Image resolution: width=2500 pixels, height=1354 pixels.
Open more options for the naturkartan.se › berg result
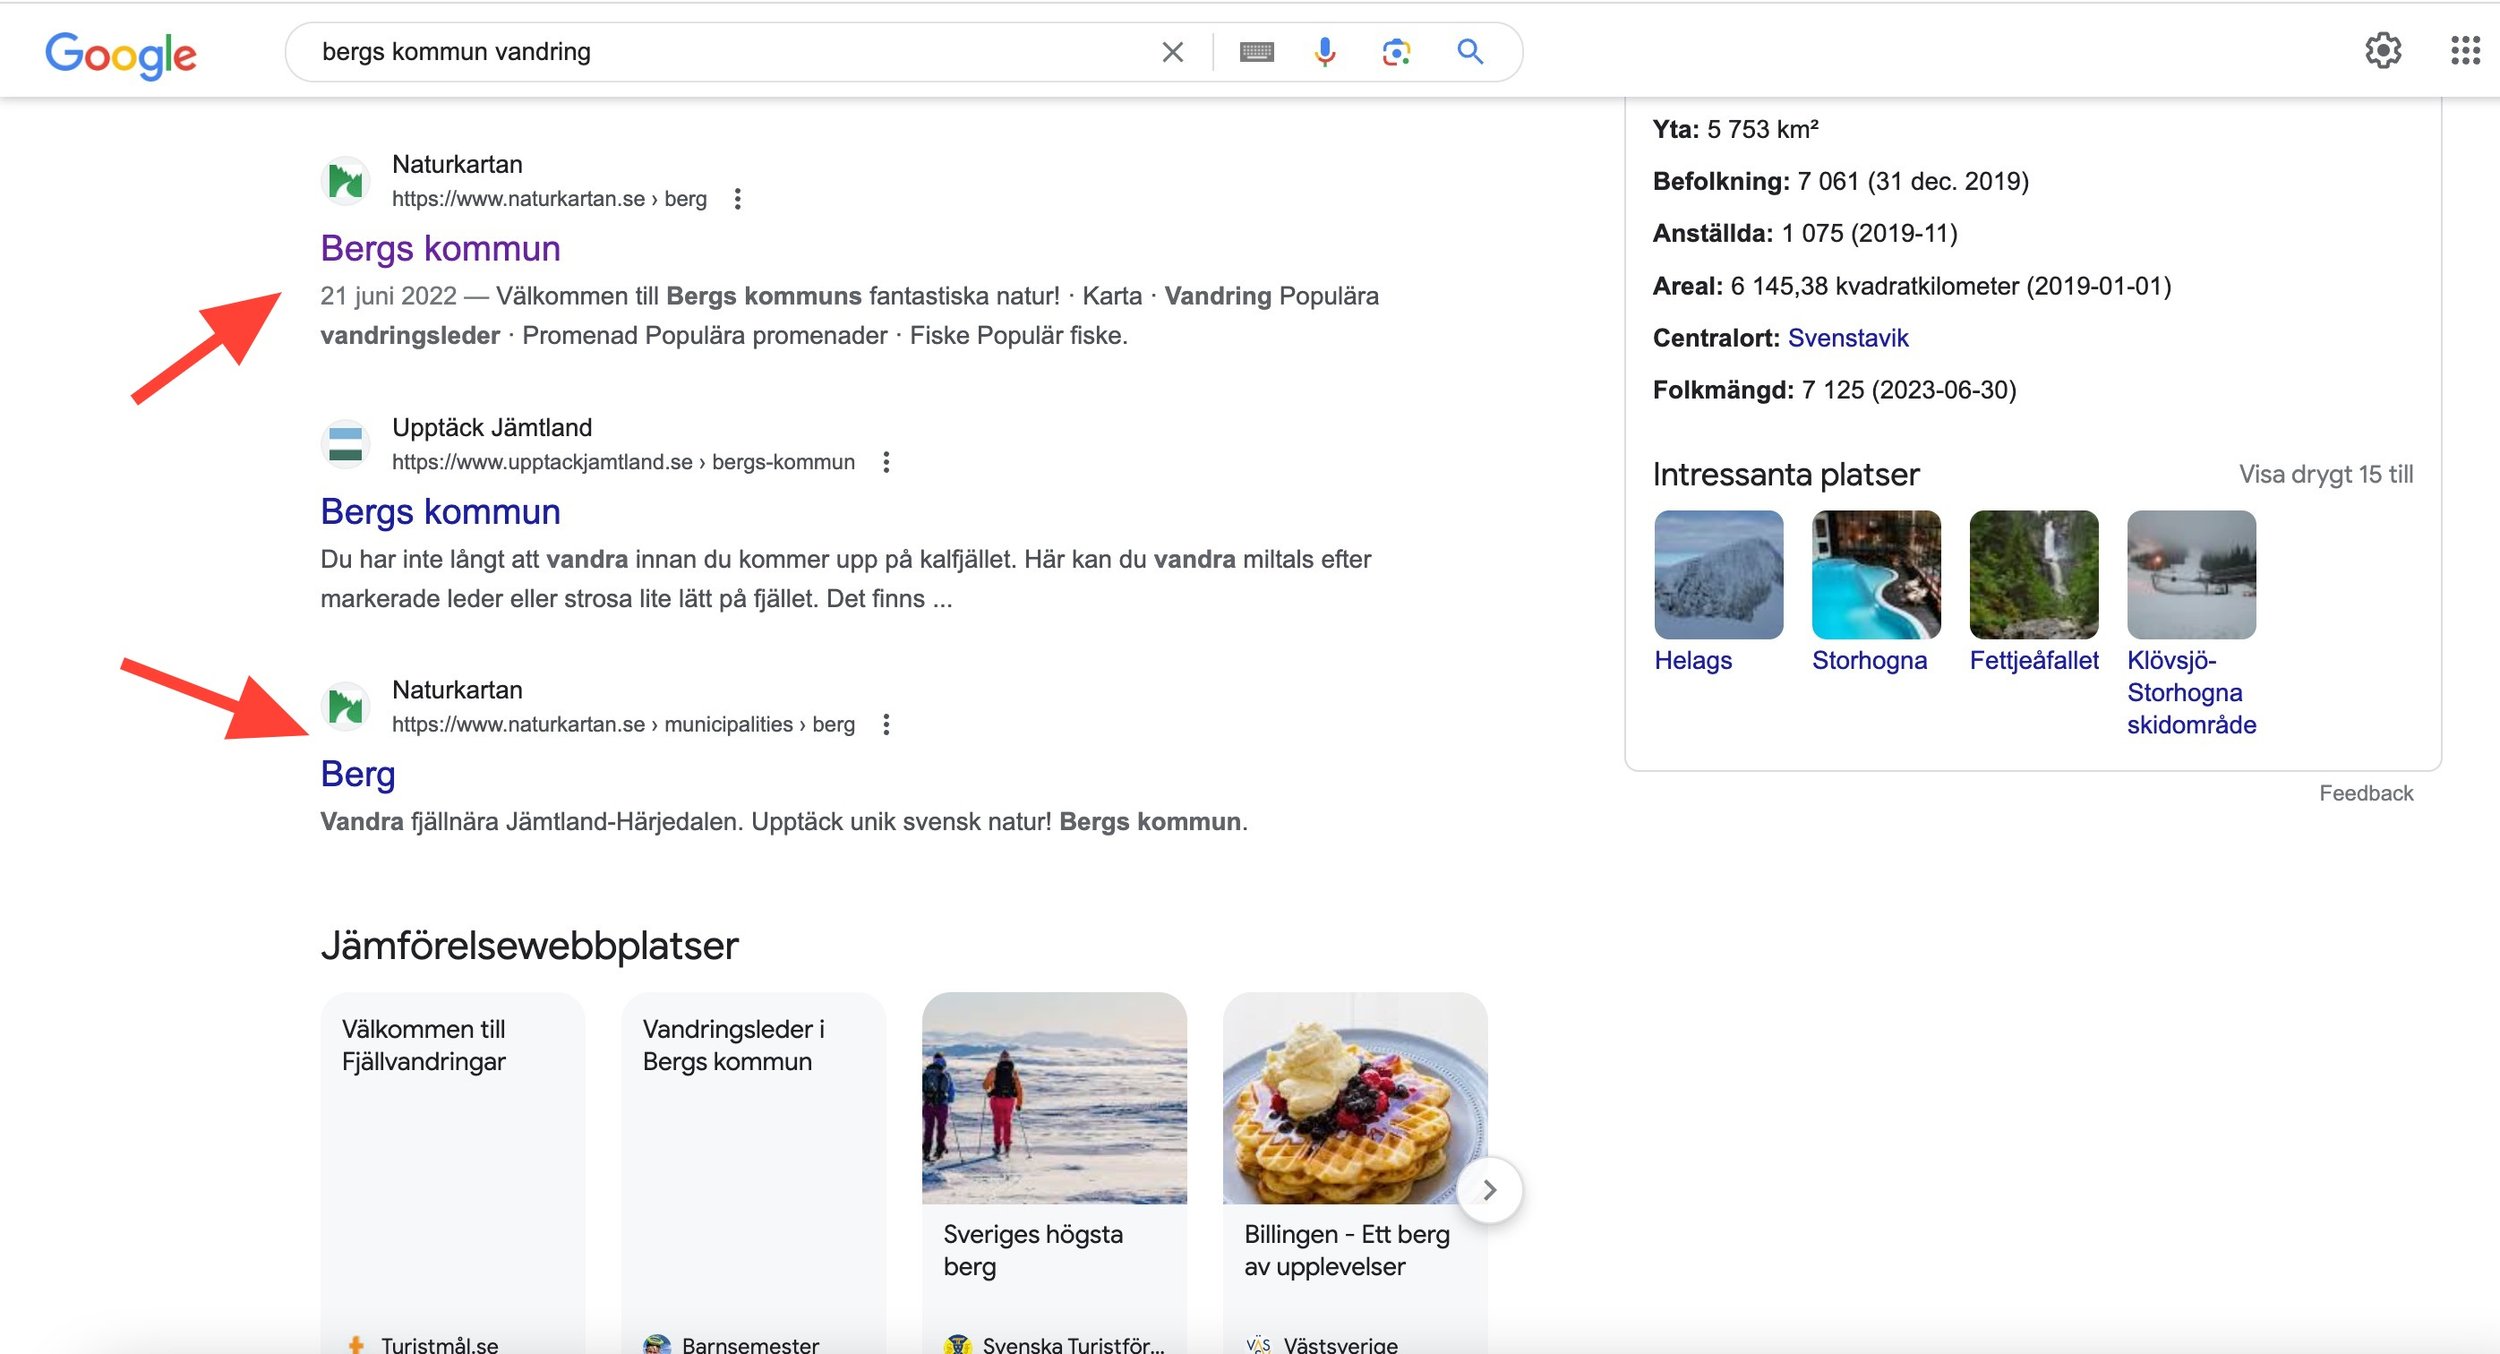pos(737,199)
